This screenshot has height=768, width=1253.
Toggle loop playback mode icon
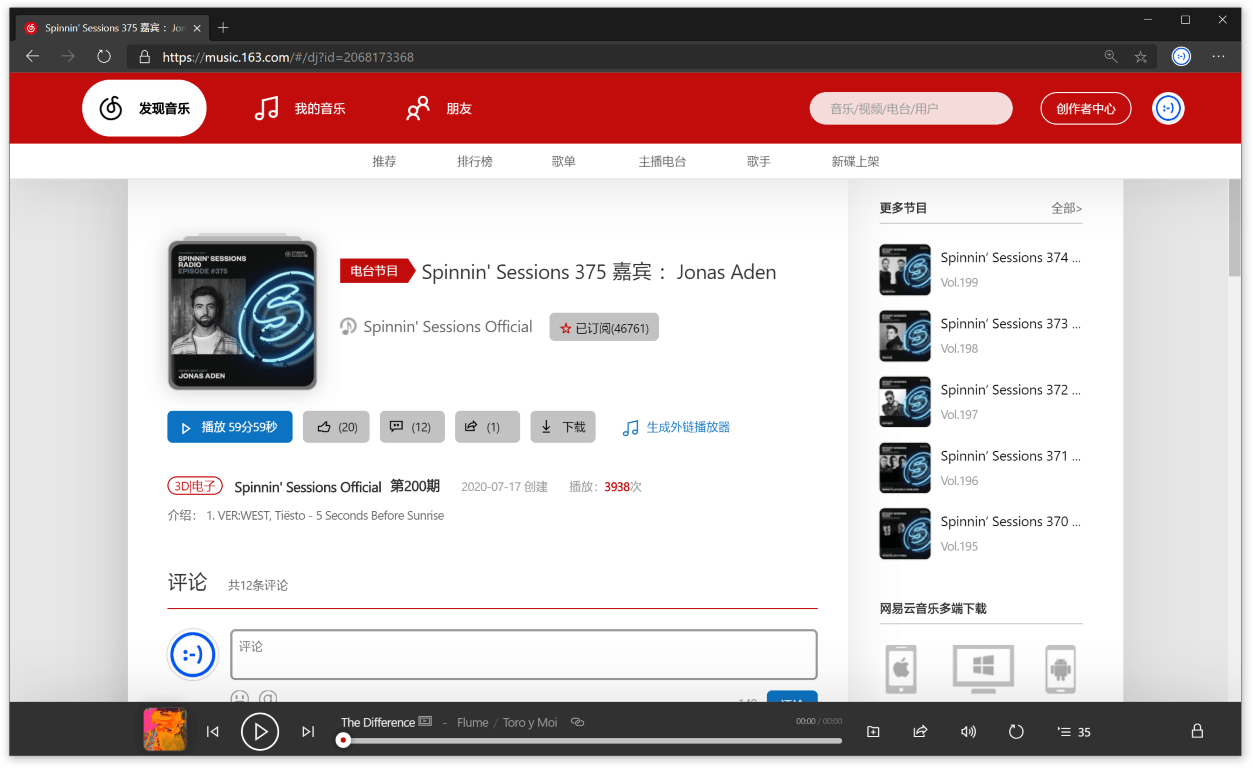[1016, 732]
